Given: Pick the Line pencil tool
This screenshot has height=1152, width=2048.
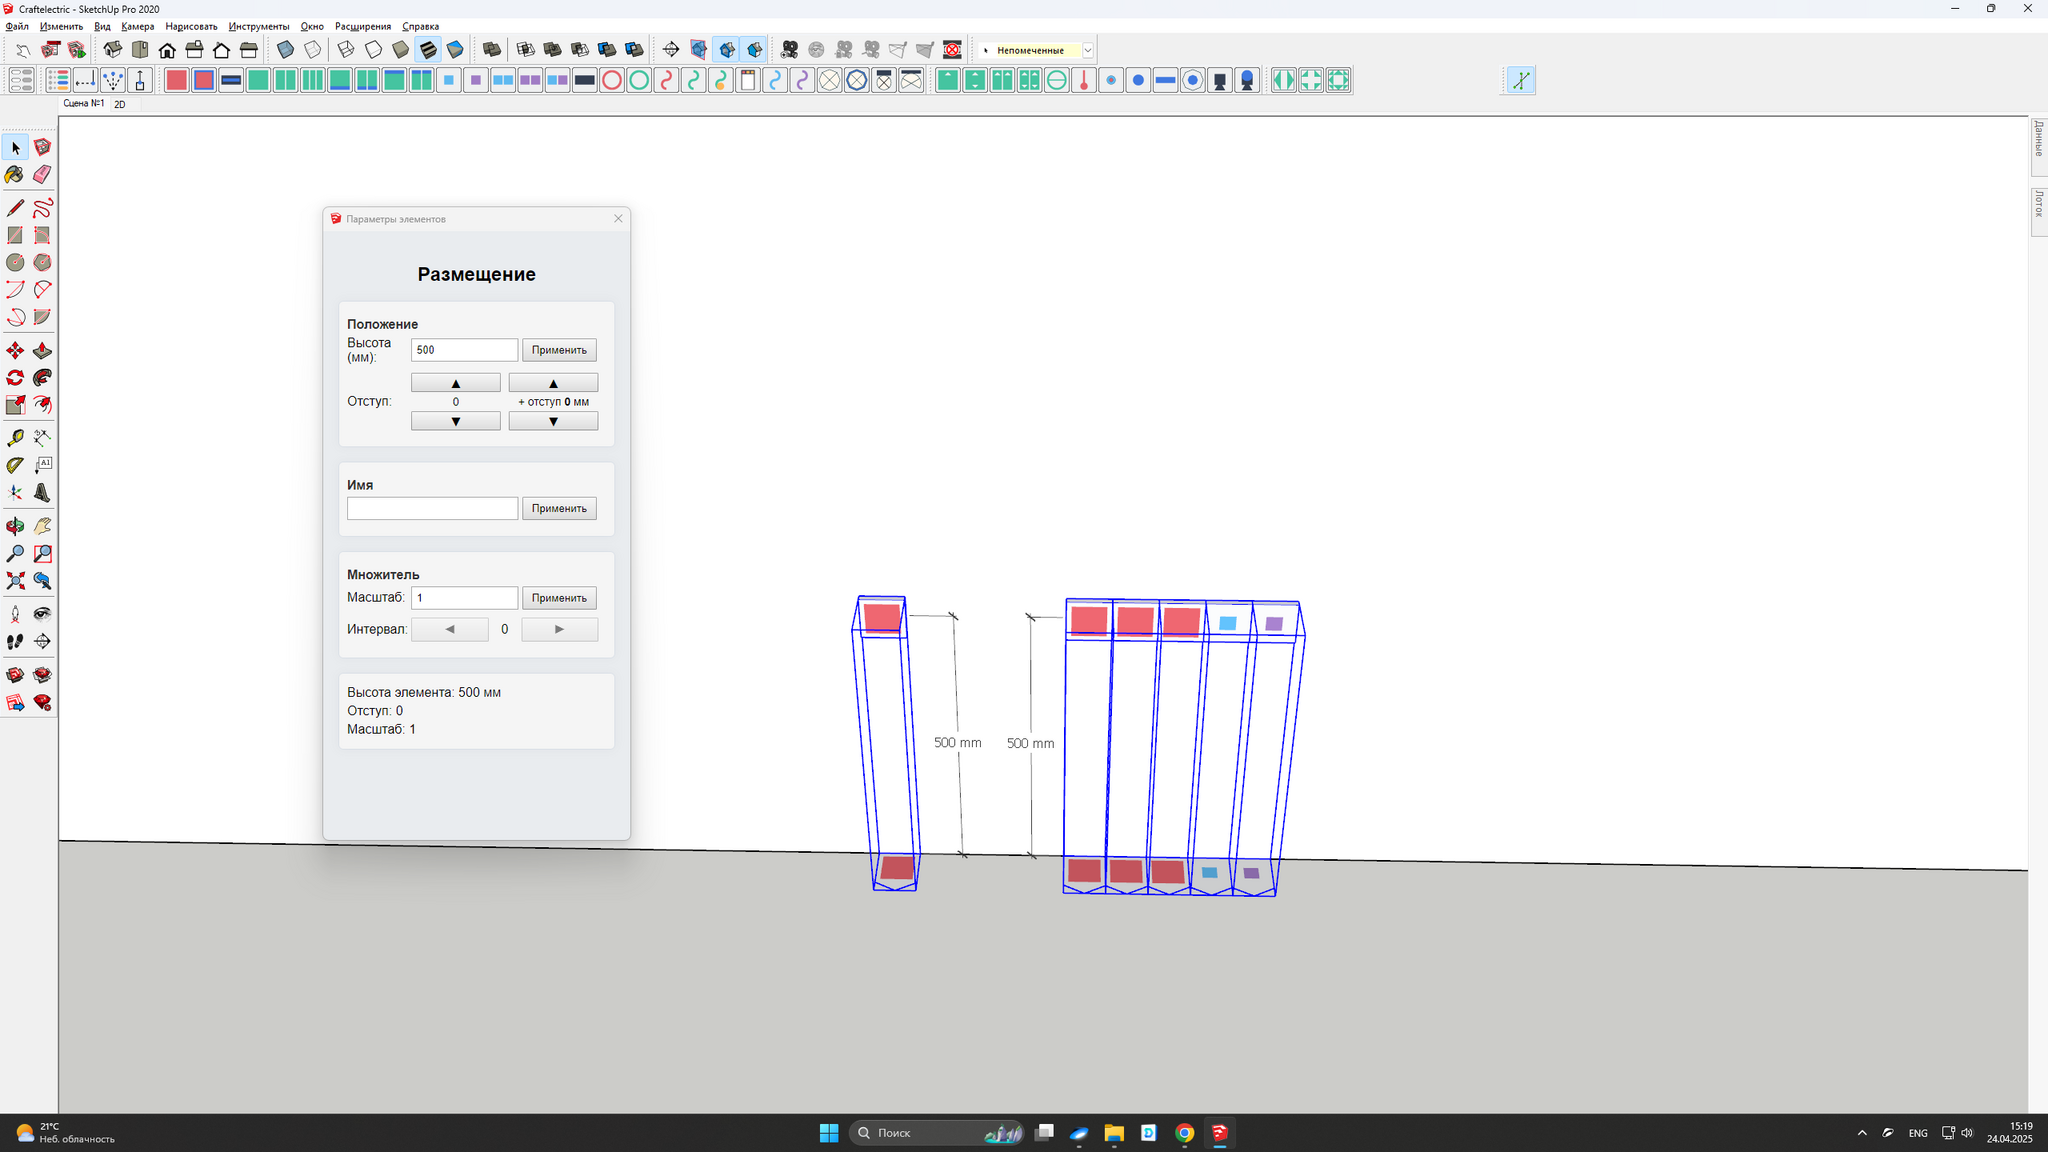Looking at the screenshot, I should tap(15, 208).
